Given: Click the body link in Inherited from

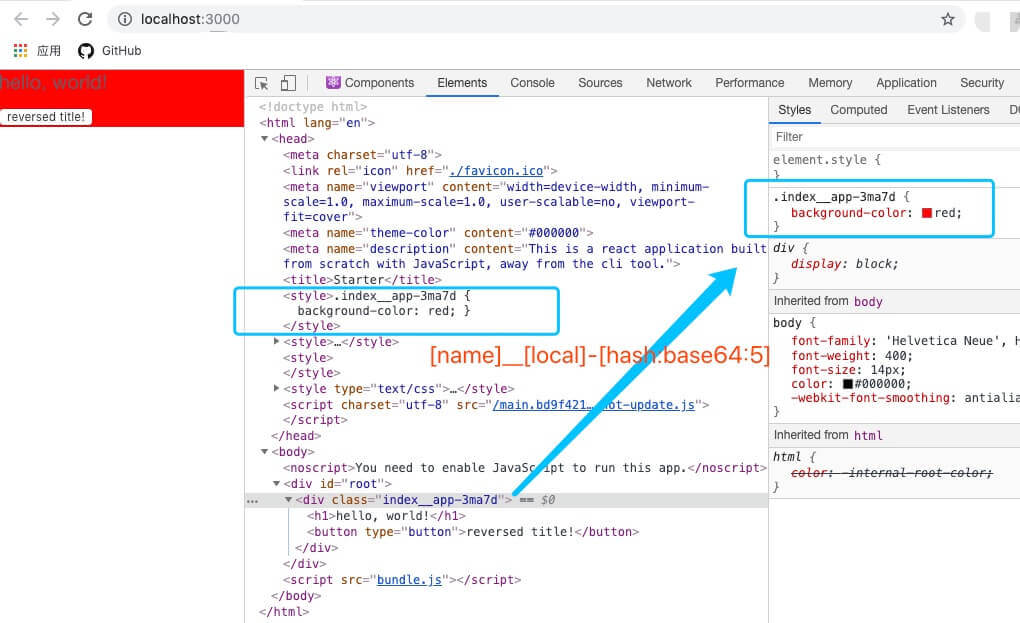Looking at the screenshot, I should [868, 301].
